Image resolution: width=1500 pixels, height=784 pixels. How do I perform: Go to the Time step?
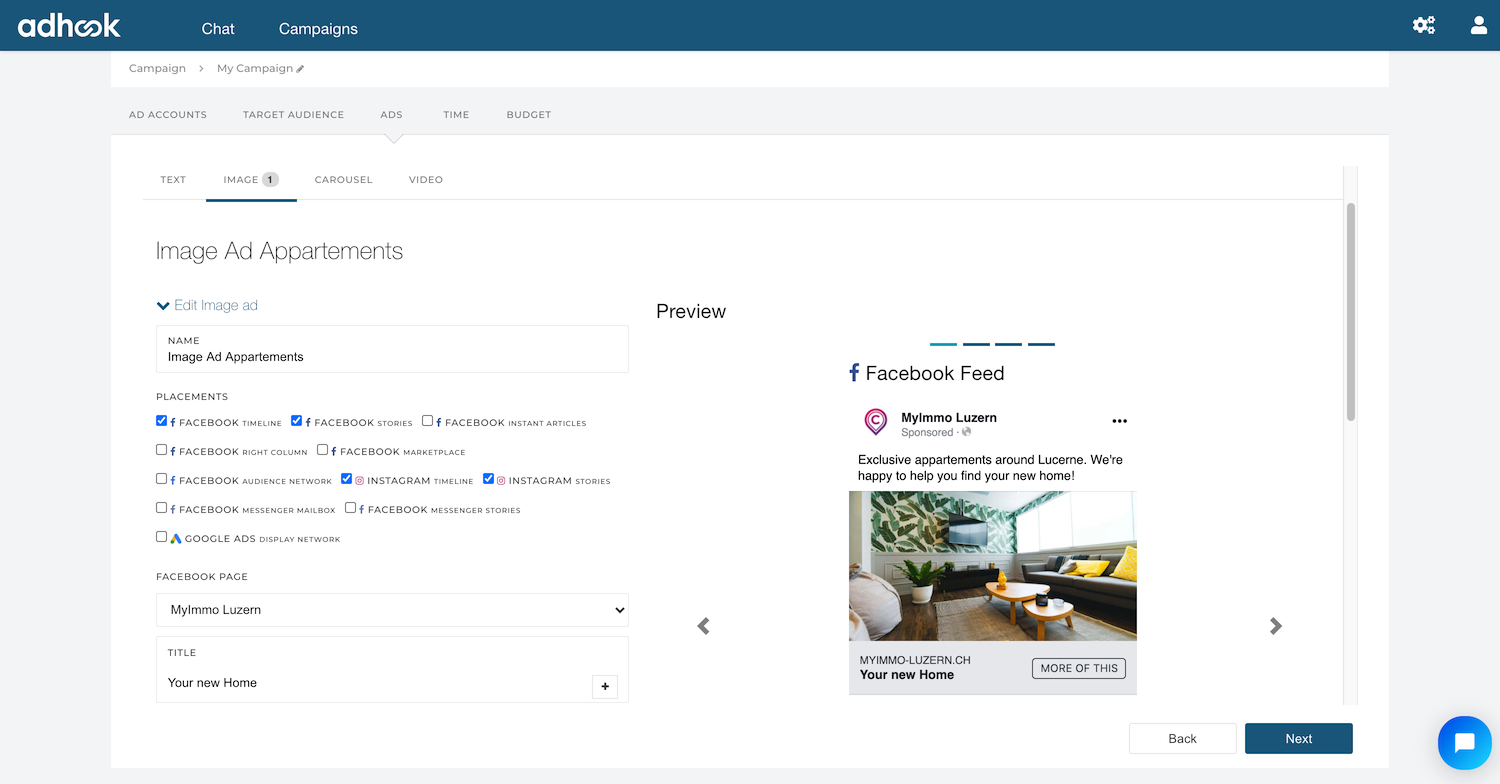coord(456,115)
